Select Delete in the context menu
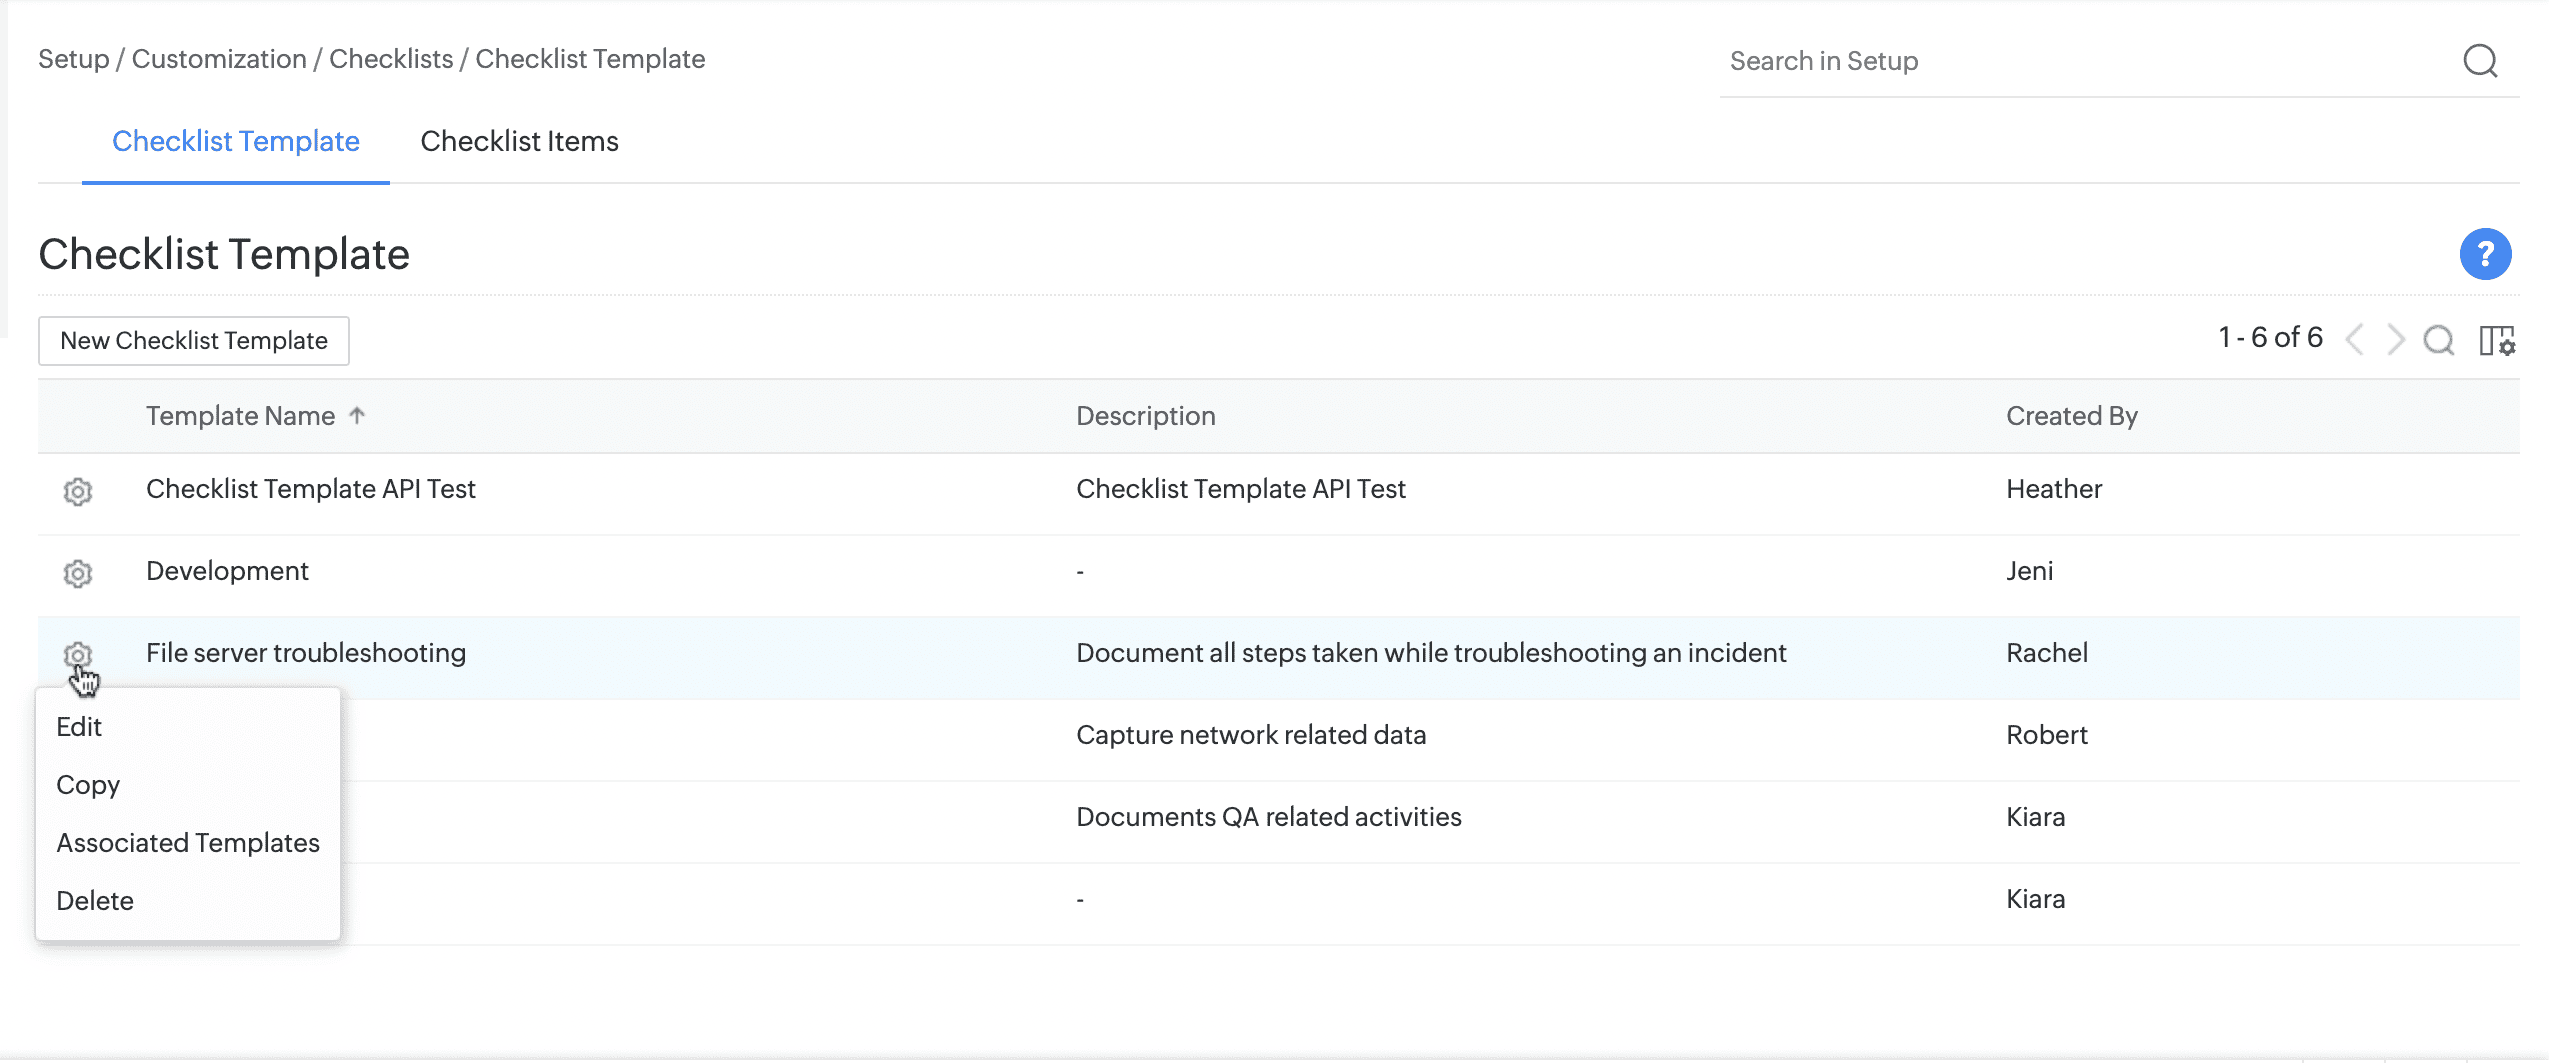Viewport: 2549px width, 1063px height. coord(95,901)
